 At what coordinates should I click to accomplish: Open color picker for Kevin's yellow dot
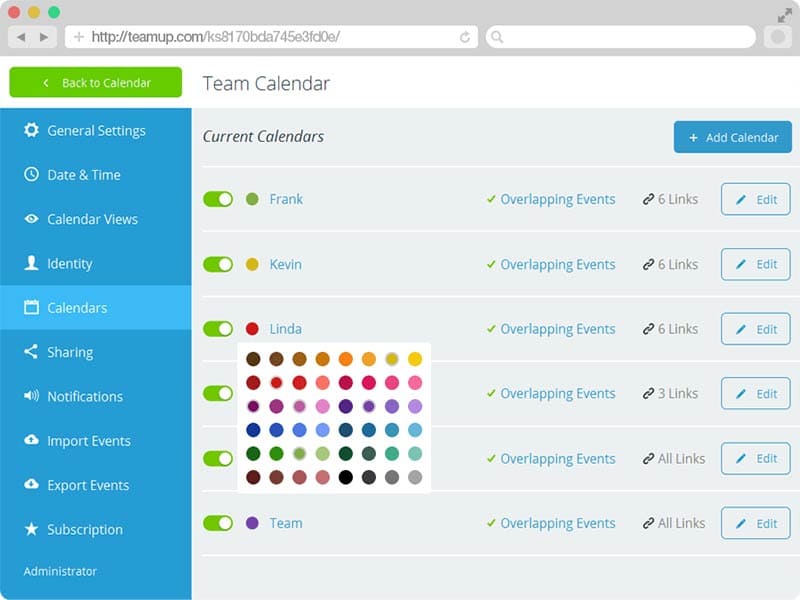tap(252, 264)
